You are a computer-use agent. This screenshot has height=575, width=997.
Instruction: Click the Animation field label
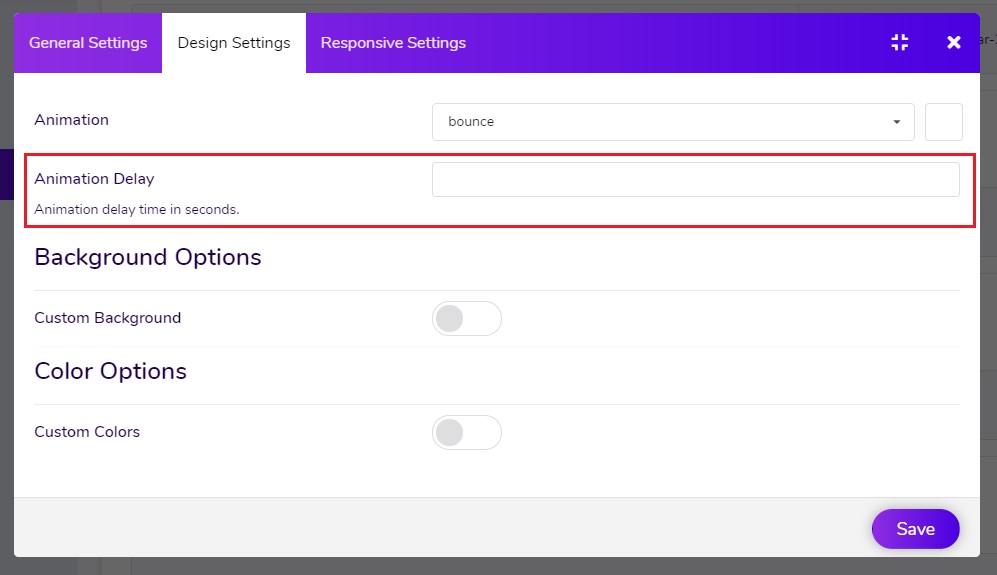(x=71, y=120)
